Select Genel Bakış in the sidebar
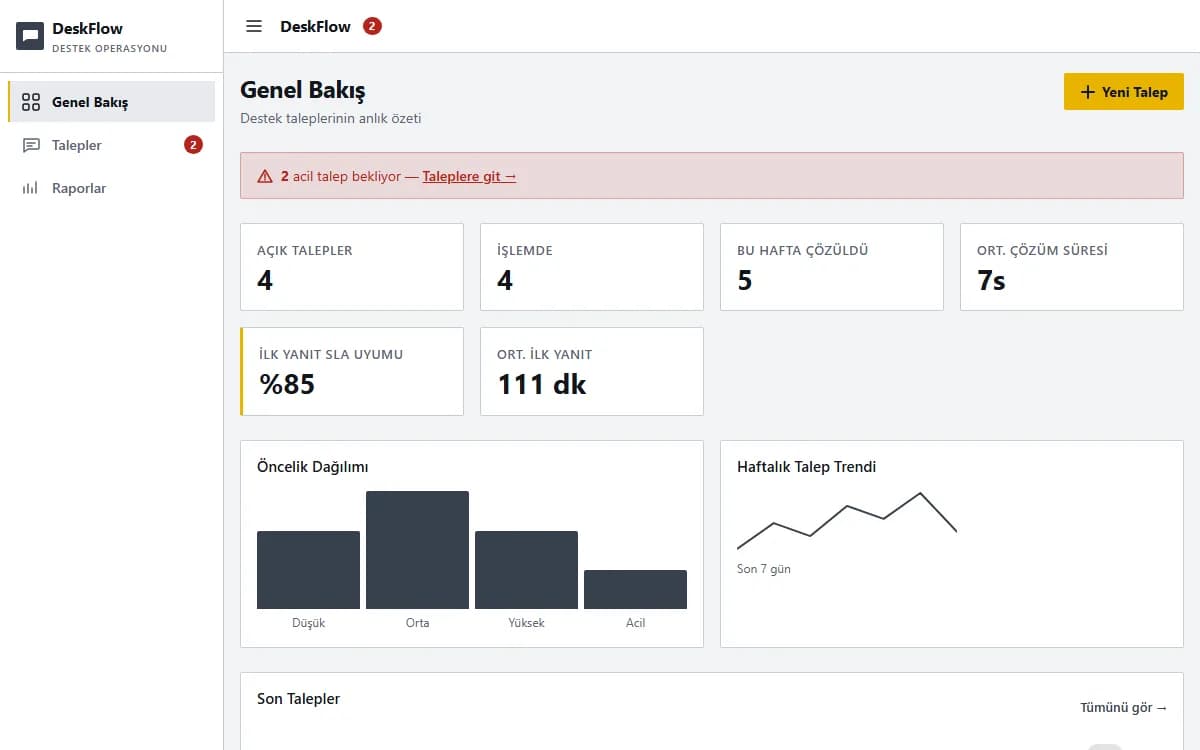The height and width of the screenshot is (750, 1200). 111,102
